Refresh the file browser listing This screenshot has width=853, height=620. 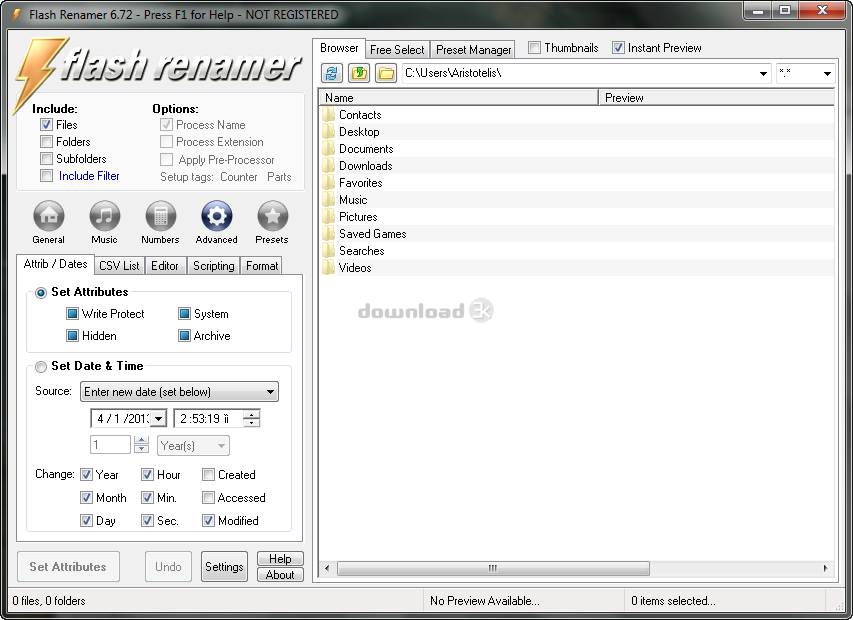(332, 73)
